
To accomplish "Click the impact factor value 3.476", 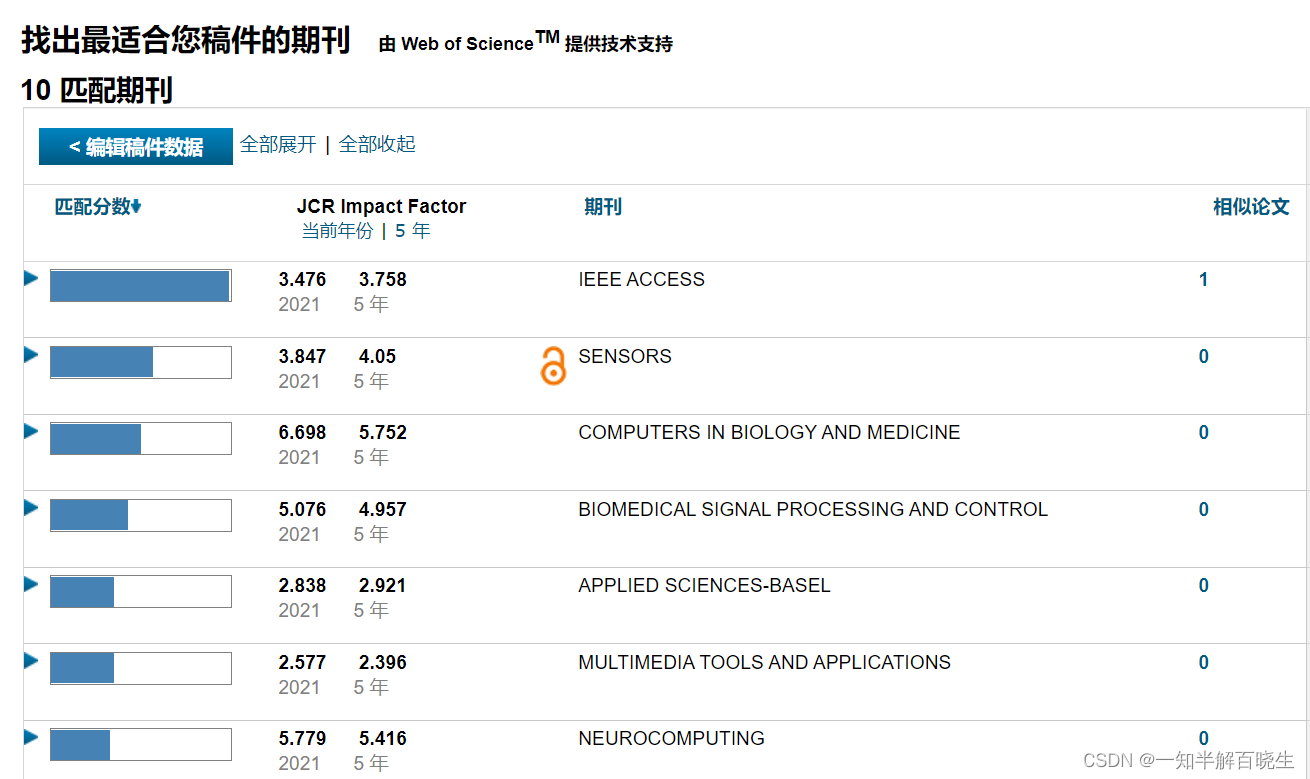I will click(302, 280).
